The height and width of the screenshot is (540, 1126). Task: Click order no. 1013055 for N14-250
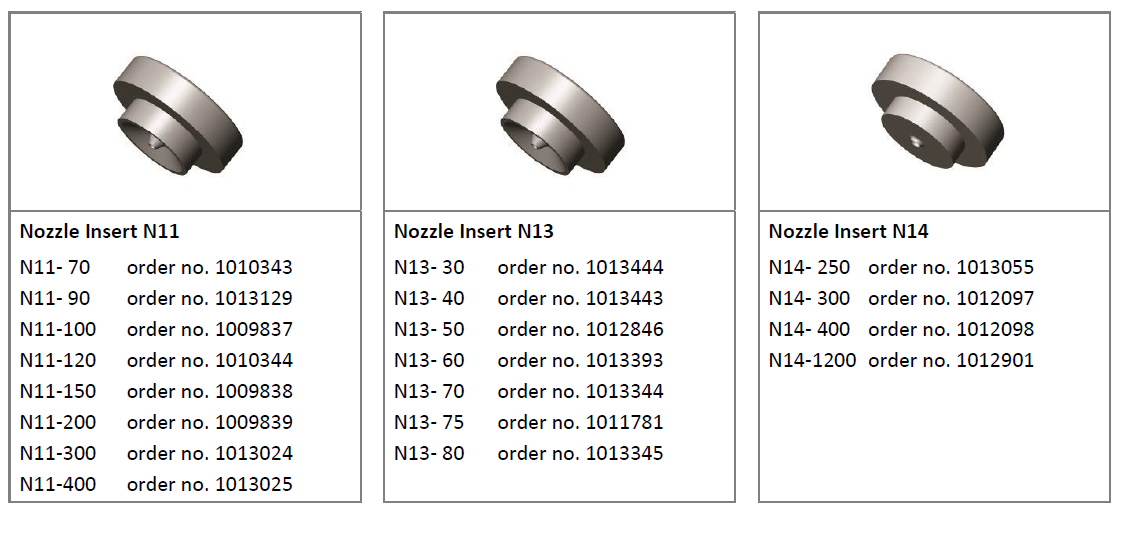click(x=951, y=268)
